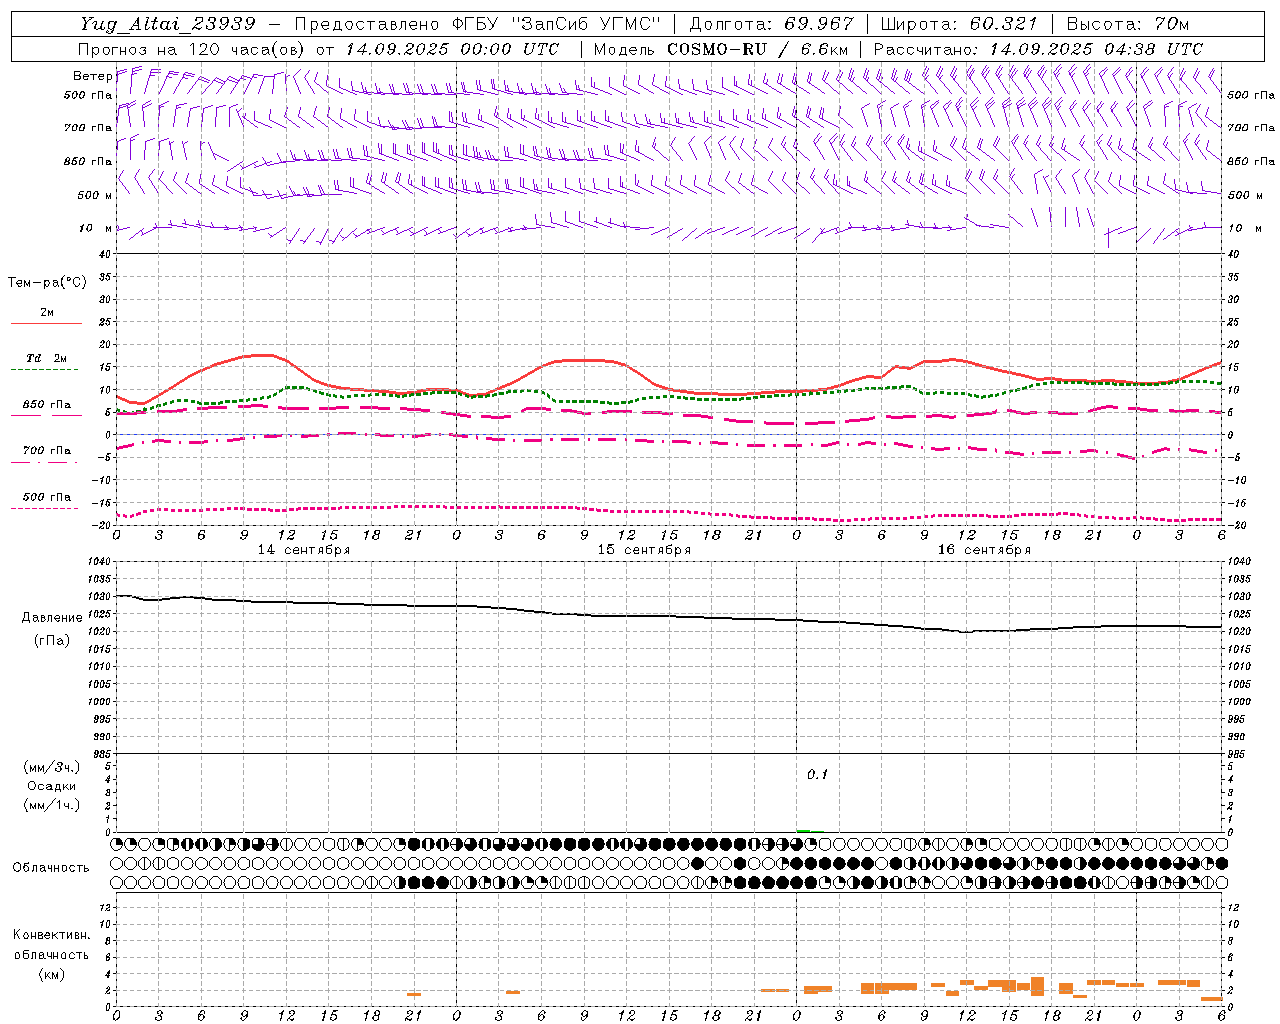1280x1024 pixels.
Task: Click the 0.1 precipitation amount value
Action: (x=818, y=775)
